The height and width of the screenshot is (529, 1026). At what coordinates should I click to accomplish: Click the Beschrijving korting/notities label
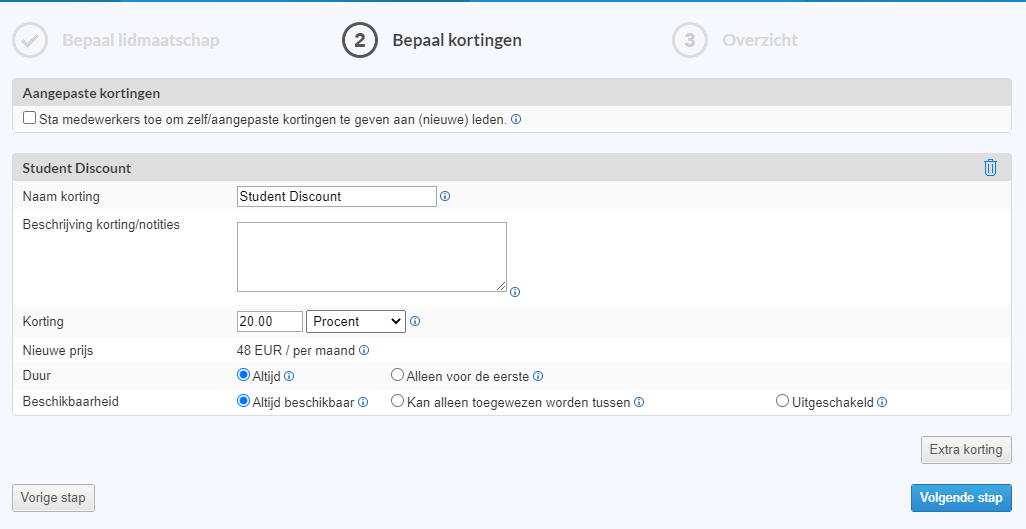101,225
